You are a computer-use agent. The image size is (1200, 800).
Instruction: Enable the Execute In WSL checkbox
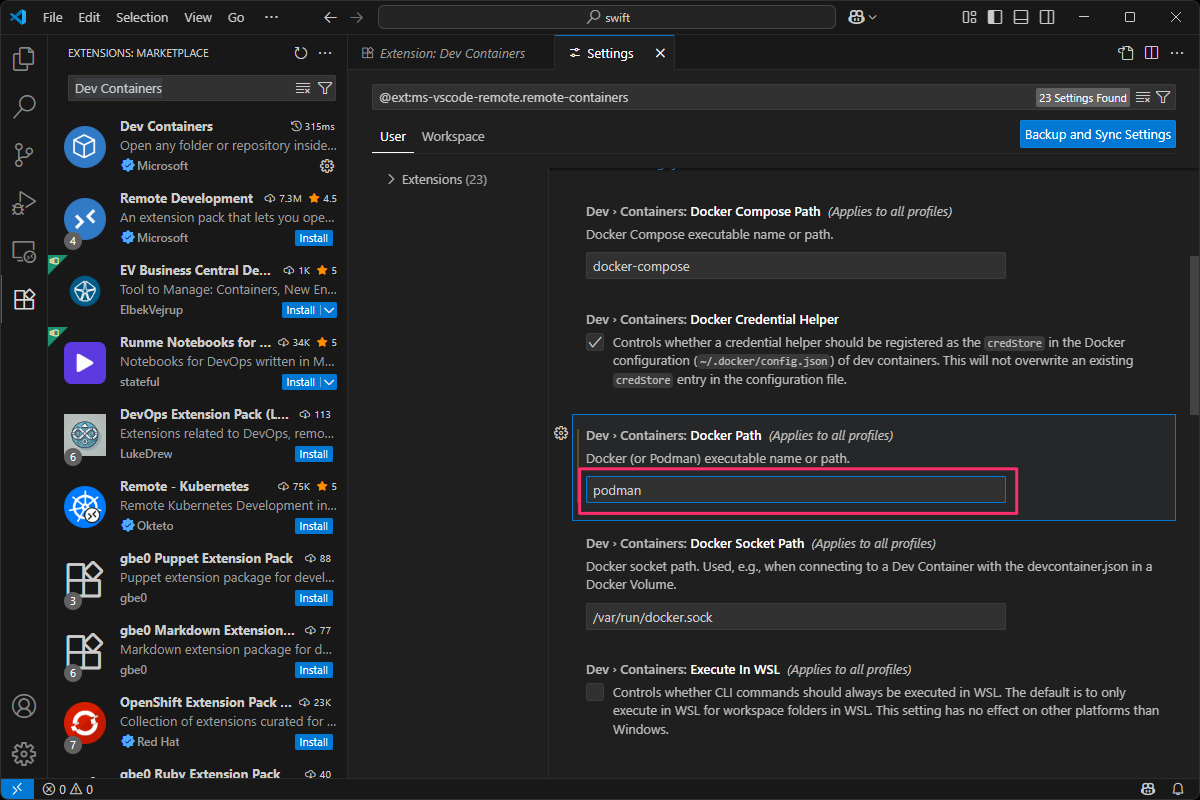(595, 692)
